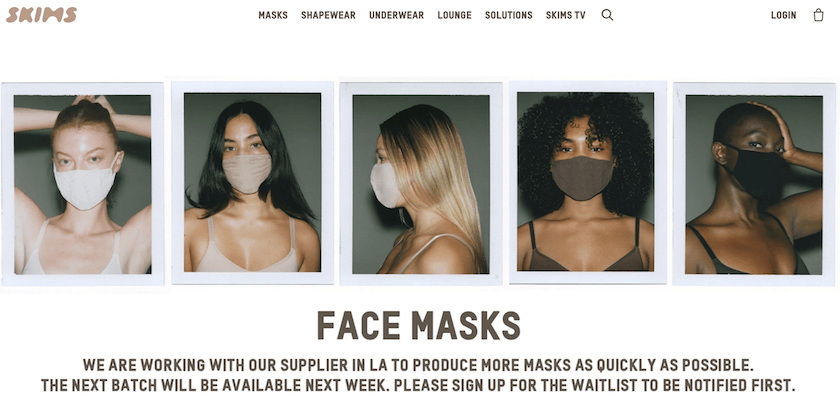The width and height of the screenshot is (840, 420).
Task: Open the shopping bag icon
Action: (x=818, y=15)
